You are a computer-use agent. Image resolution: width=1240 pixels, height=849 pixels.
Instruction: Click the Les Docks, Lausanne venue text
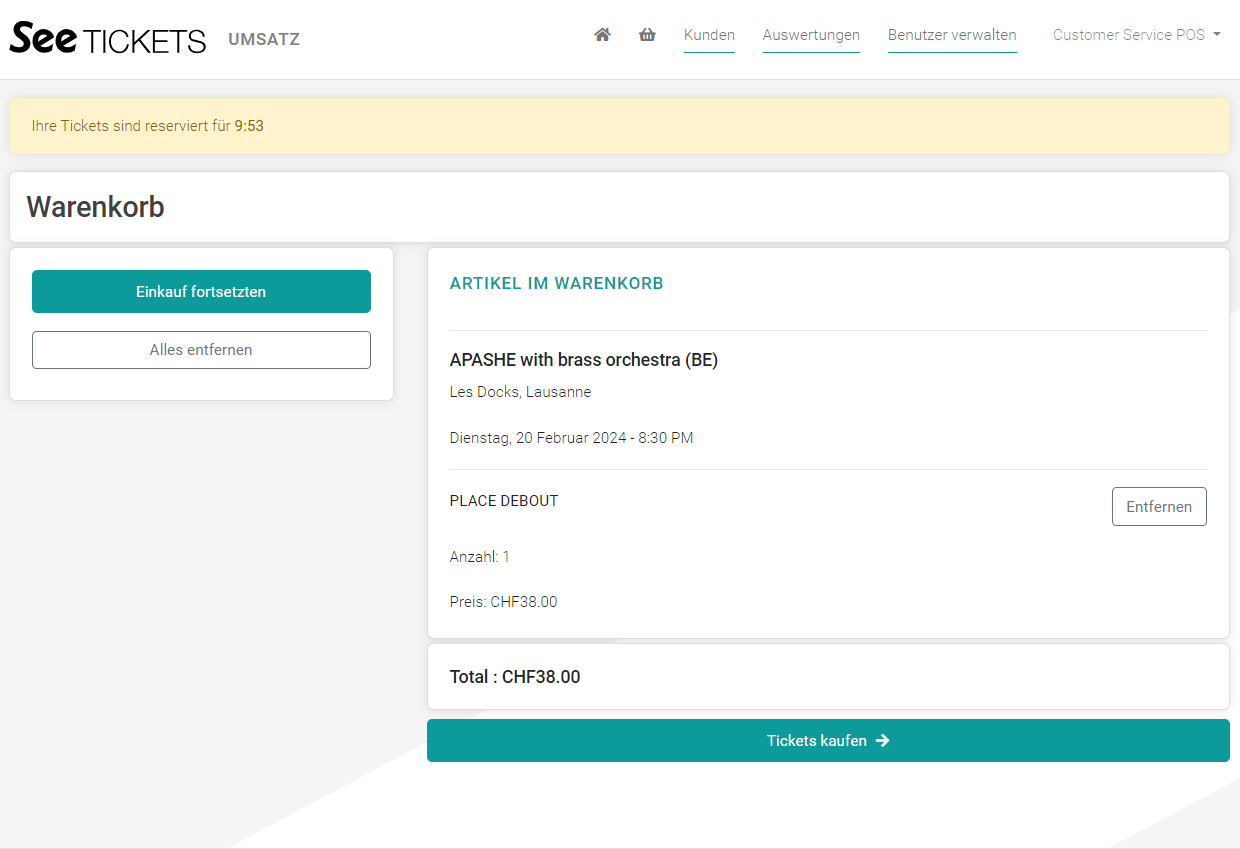pyautogui.click(x=520, y=392)
